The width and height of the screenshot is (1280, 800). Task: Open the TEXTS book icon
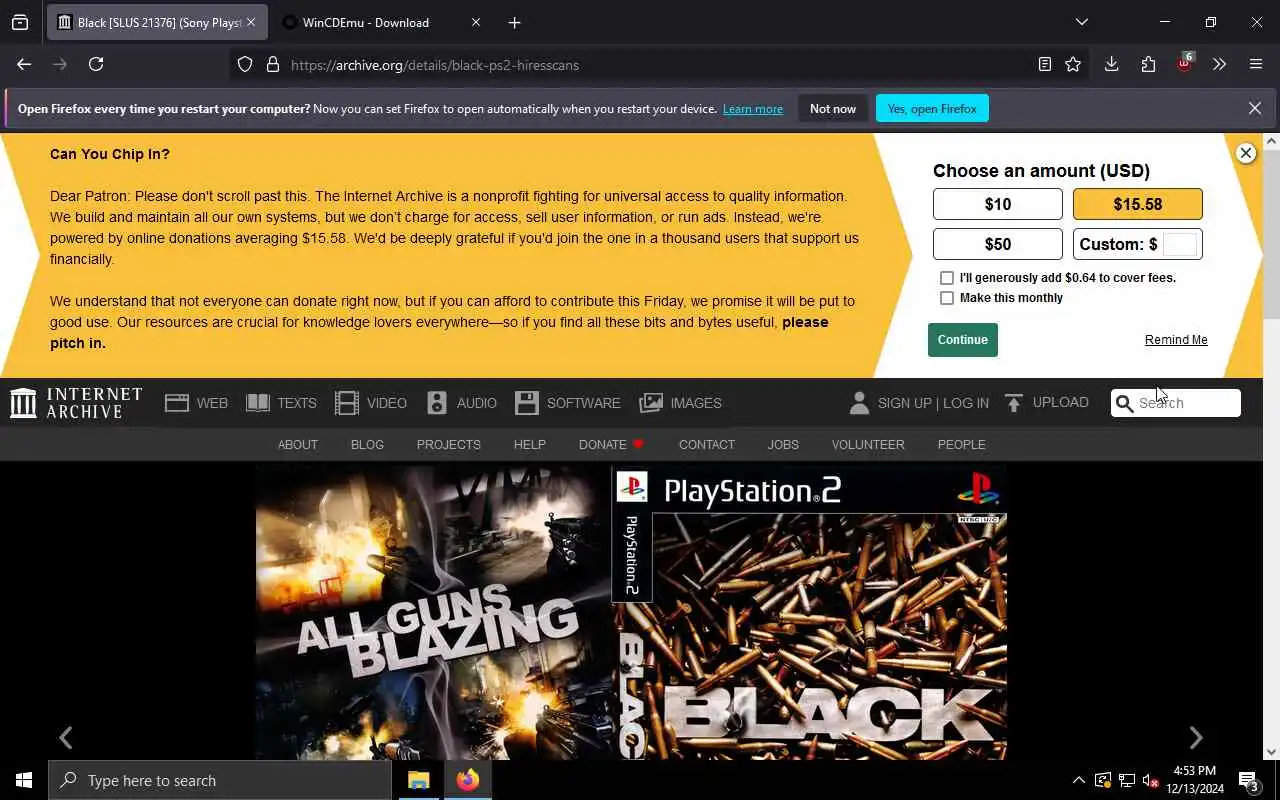[x=258, y=403]
